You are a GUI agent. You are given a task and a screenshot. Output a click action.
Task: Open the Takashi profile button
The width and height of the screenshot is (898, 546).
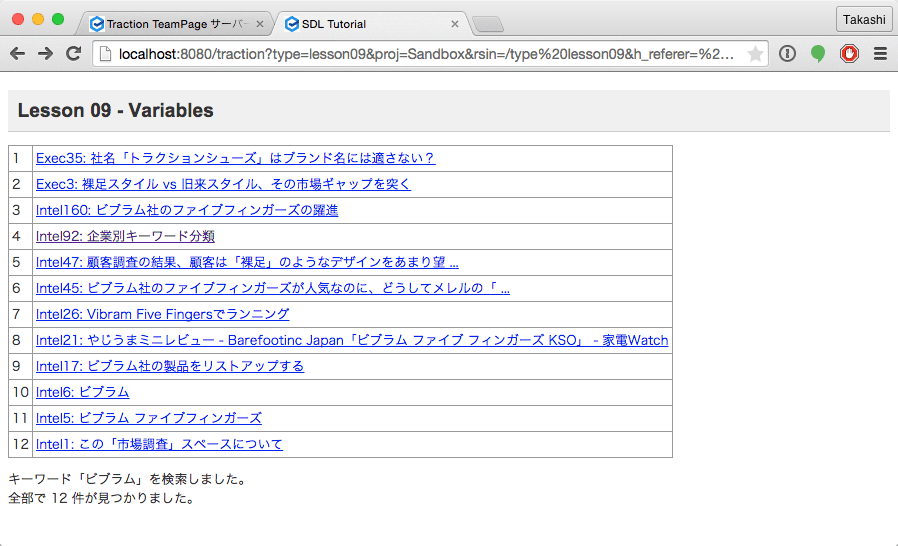pyautogui.click(x=864, y=20)
